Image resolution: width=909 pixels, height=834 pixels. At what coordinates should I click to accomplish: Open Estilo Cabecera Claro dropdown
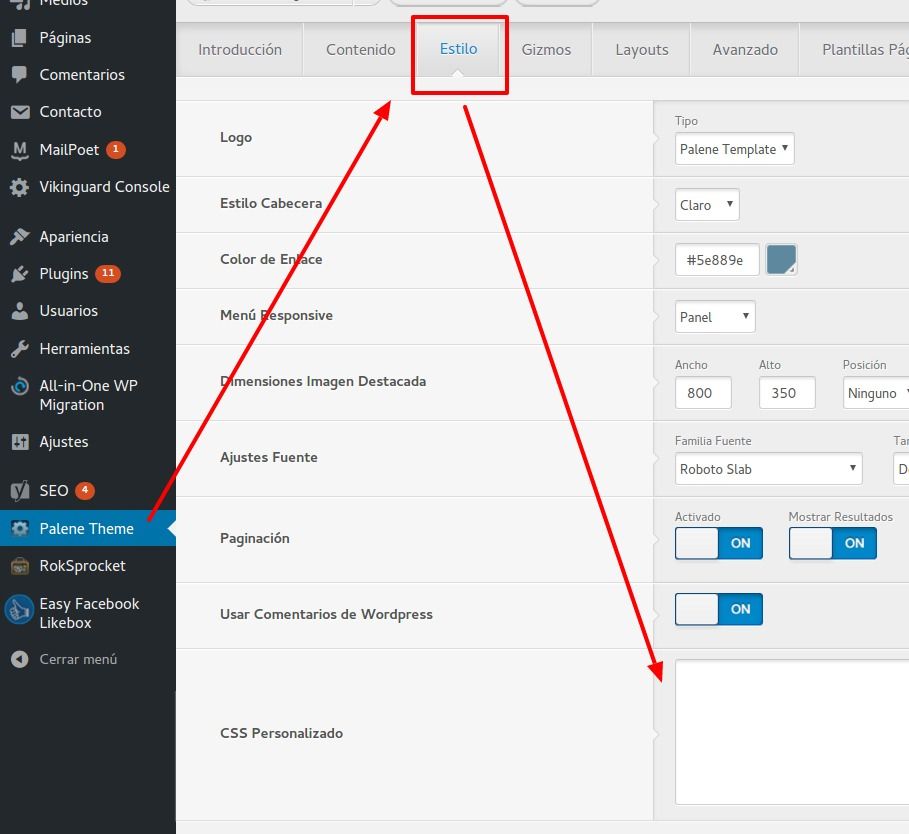coord(707,205)
